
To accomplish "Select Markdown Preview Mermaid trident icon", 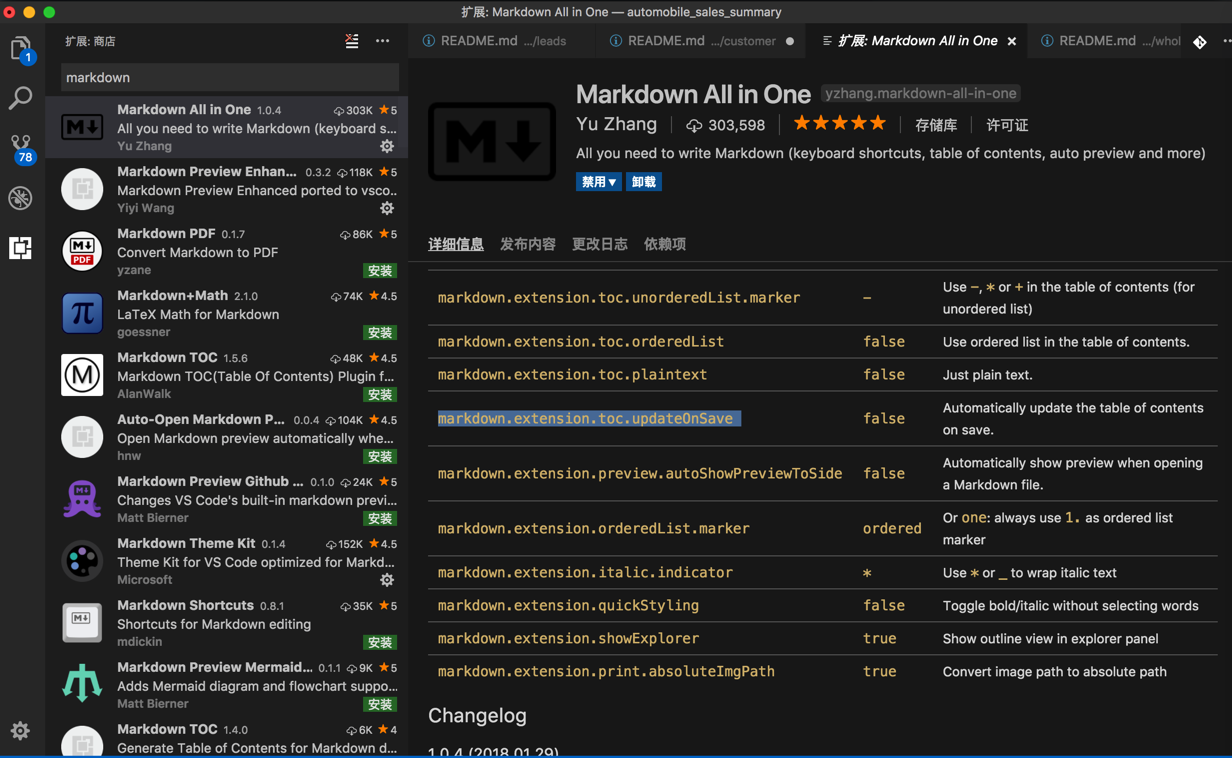I will coord(82,685).
